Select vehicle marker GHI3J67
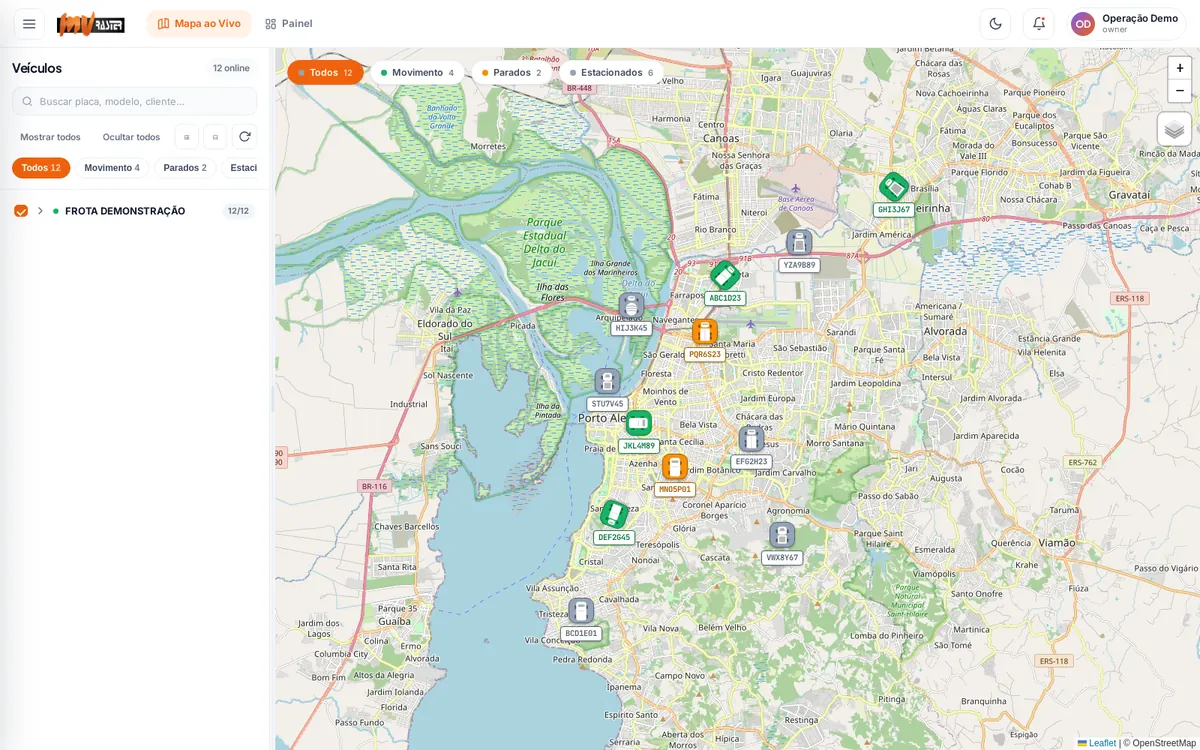The height and width of the screenshot is (750, 1200). click(894, 187)
